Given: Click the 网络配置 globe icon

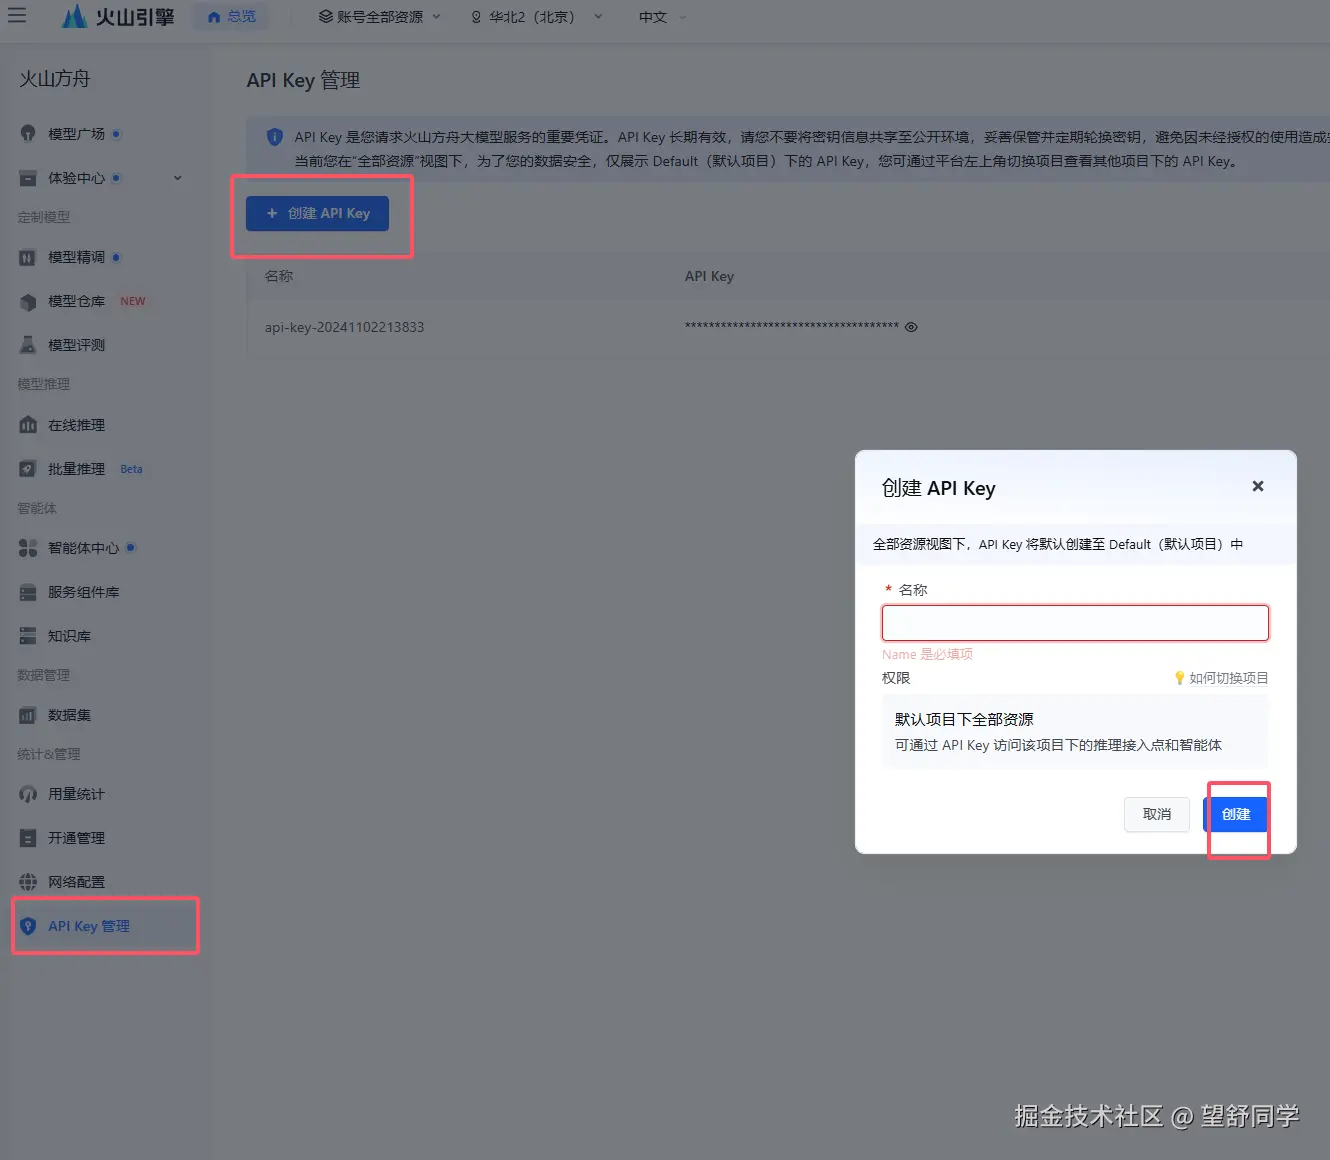Looking at the screenshot, I should click(x=28, y=882).
